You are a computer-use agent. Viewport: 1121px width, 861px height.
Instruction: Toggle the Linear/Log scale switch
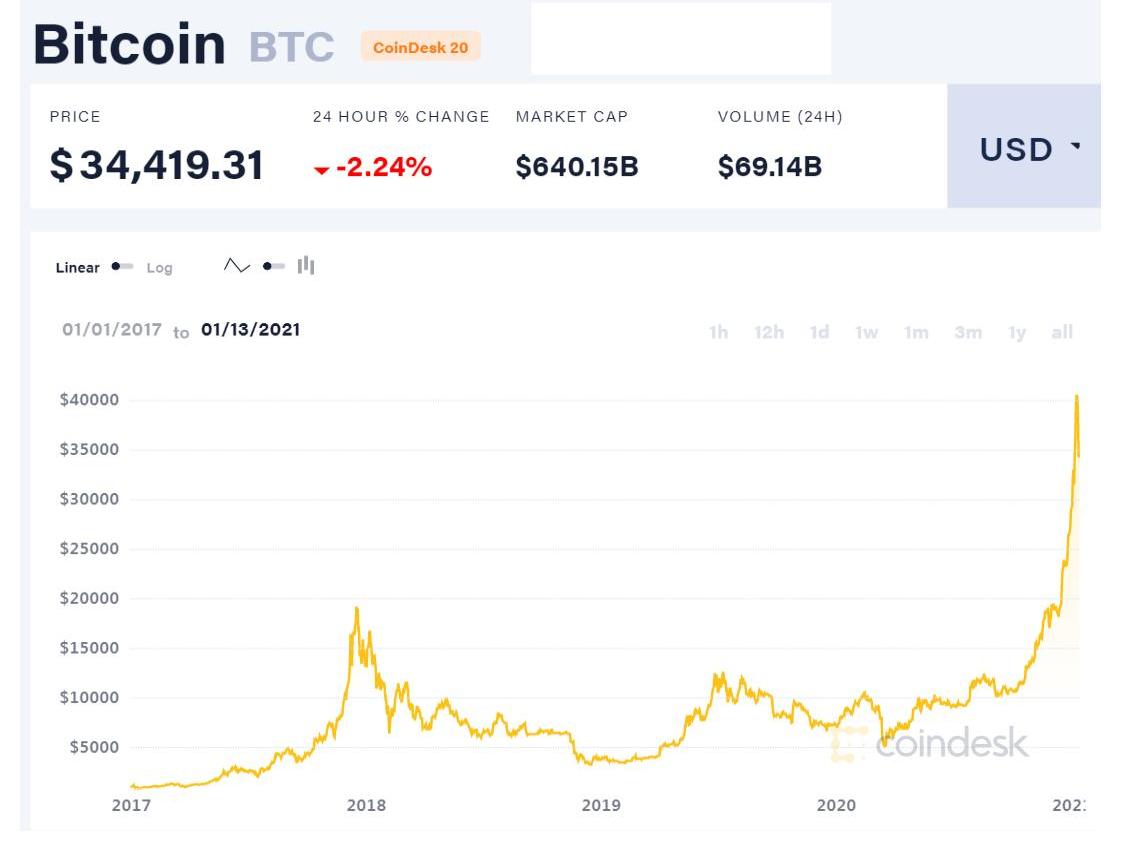pos(123,267)
